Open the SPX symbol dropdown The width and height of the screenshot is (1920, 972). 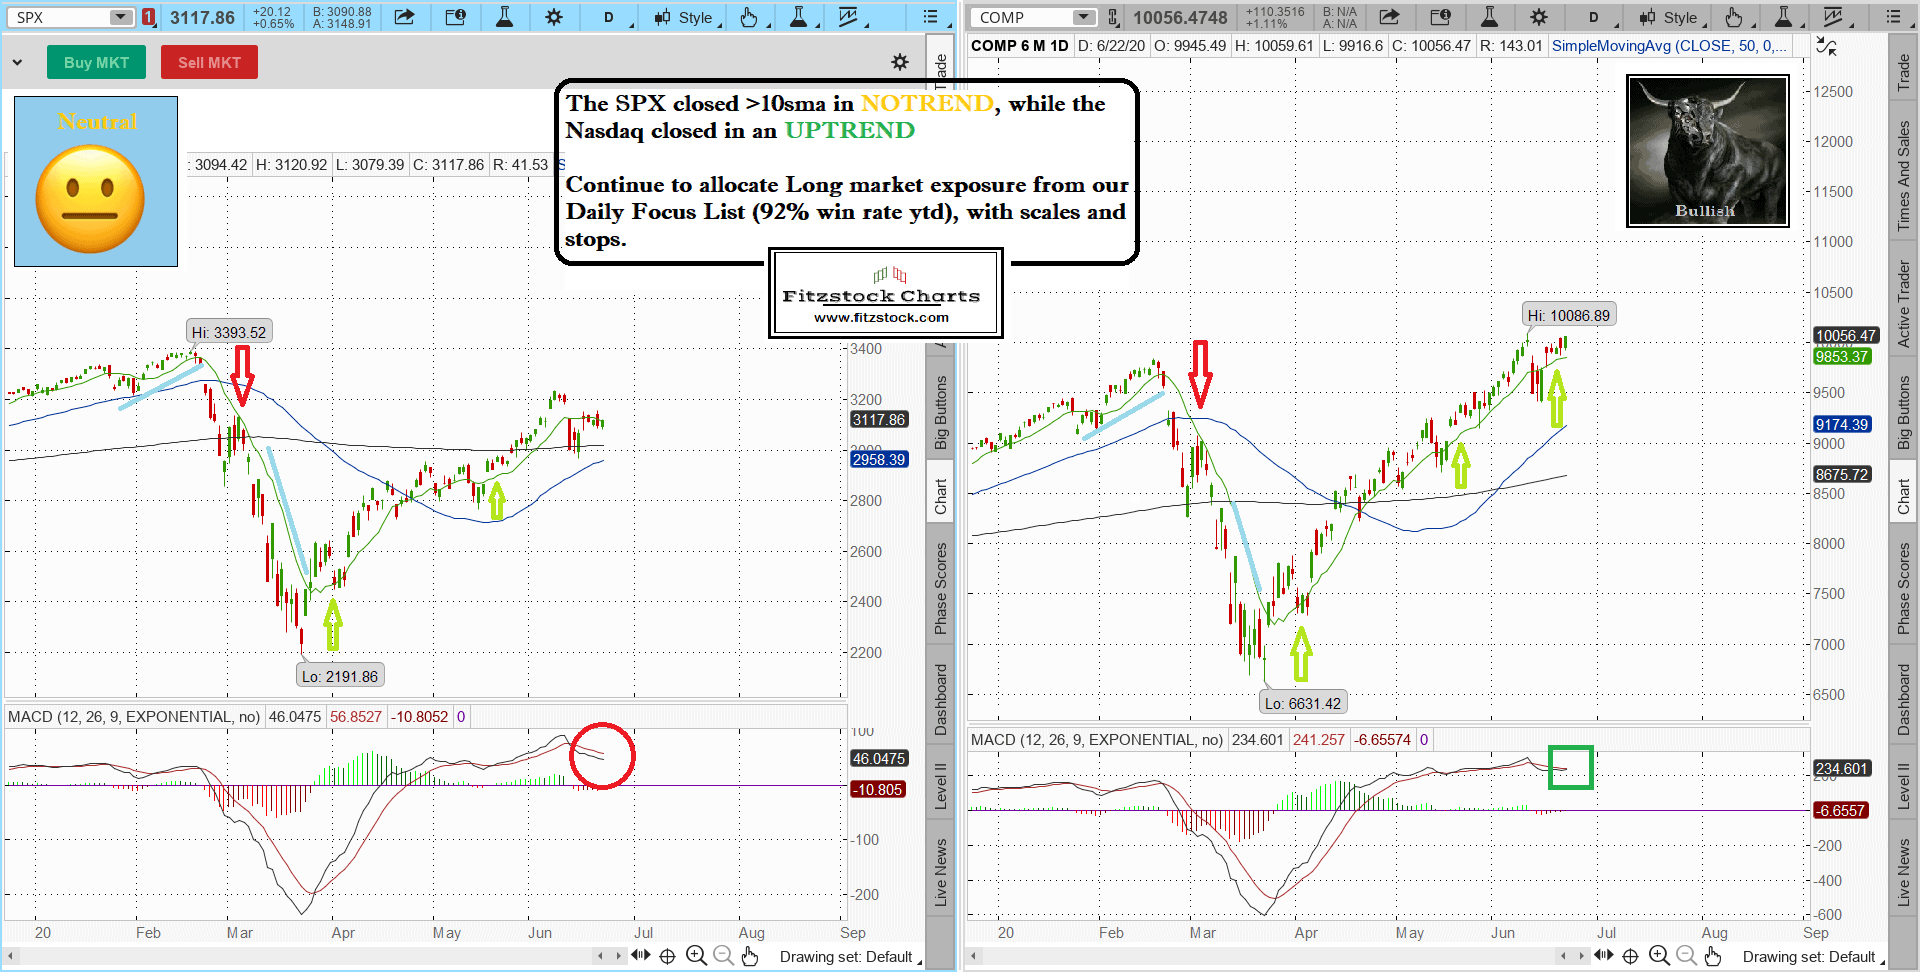[120, 17]
